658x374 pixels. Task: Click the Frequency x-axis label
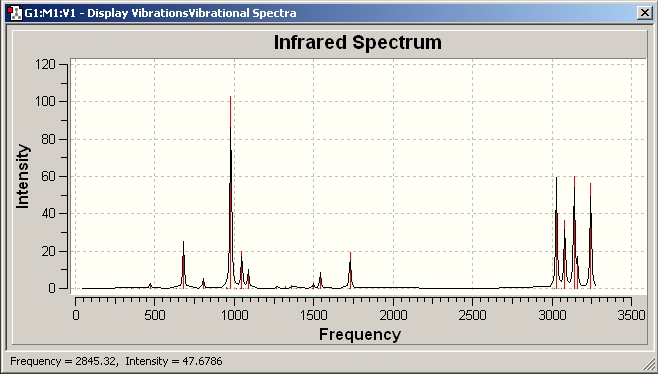tap(360, 335)
